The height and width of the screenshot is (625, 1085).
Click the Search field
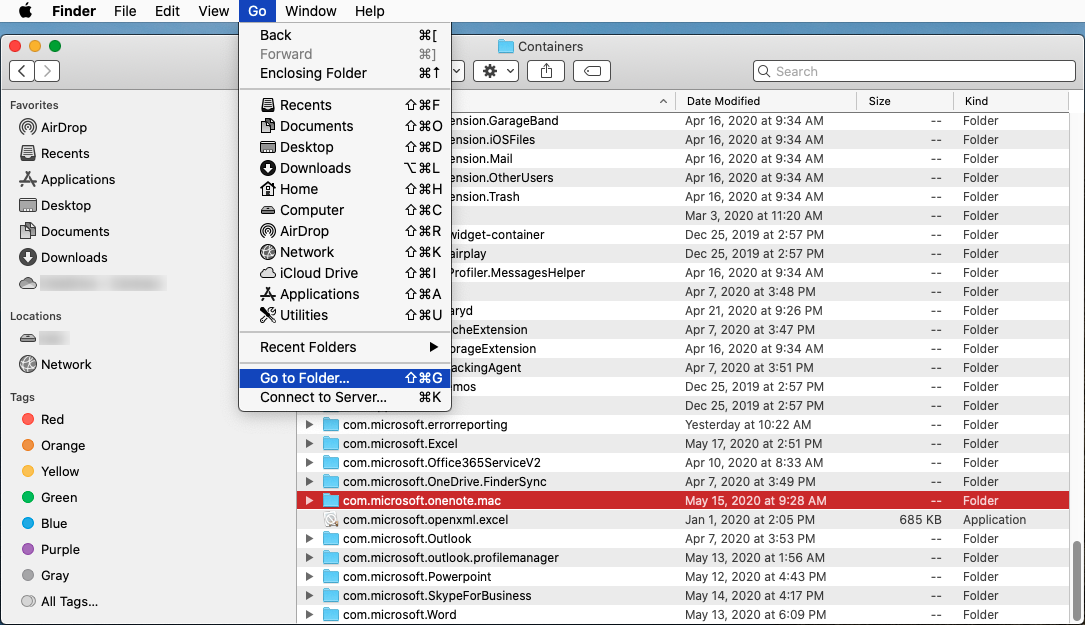(x=914, y=71)
